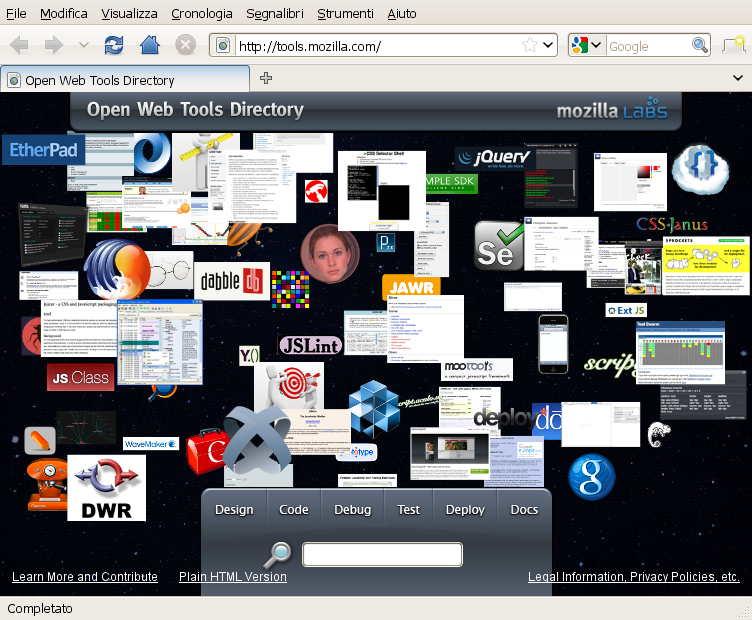Screen dimensions: 752x620
Task: Reload the page with the refresh icon
Action: (114, 46)
